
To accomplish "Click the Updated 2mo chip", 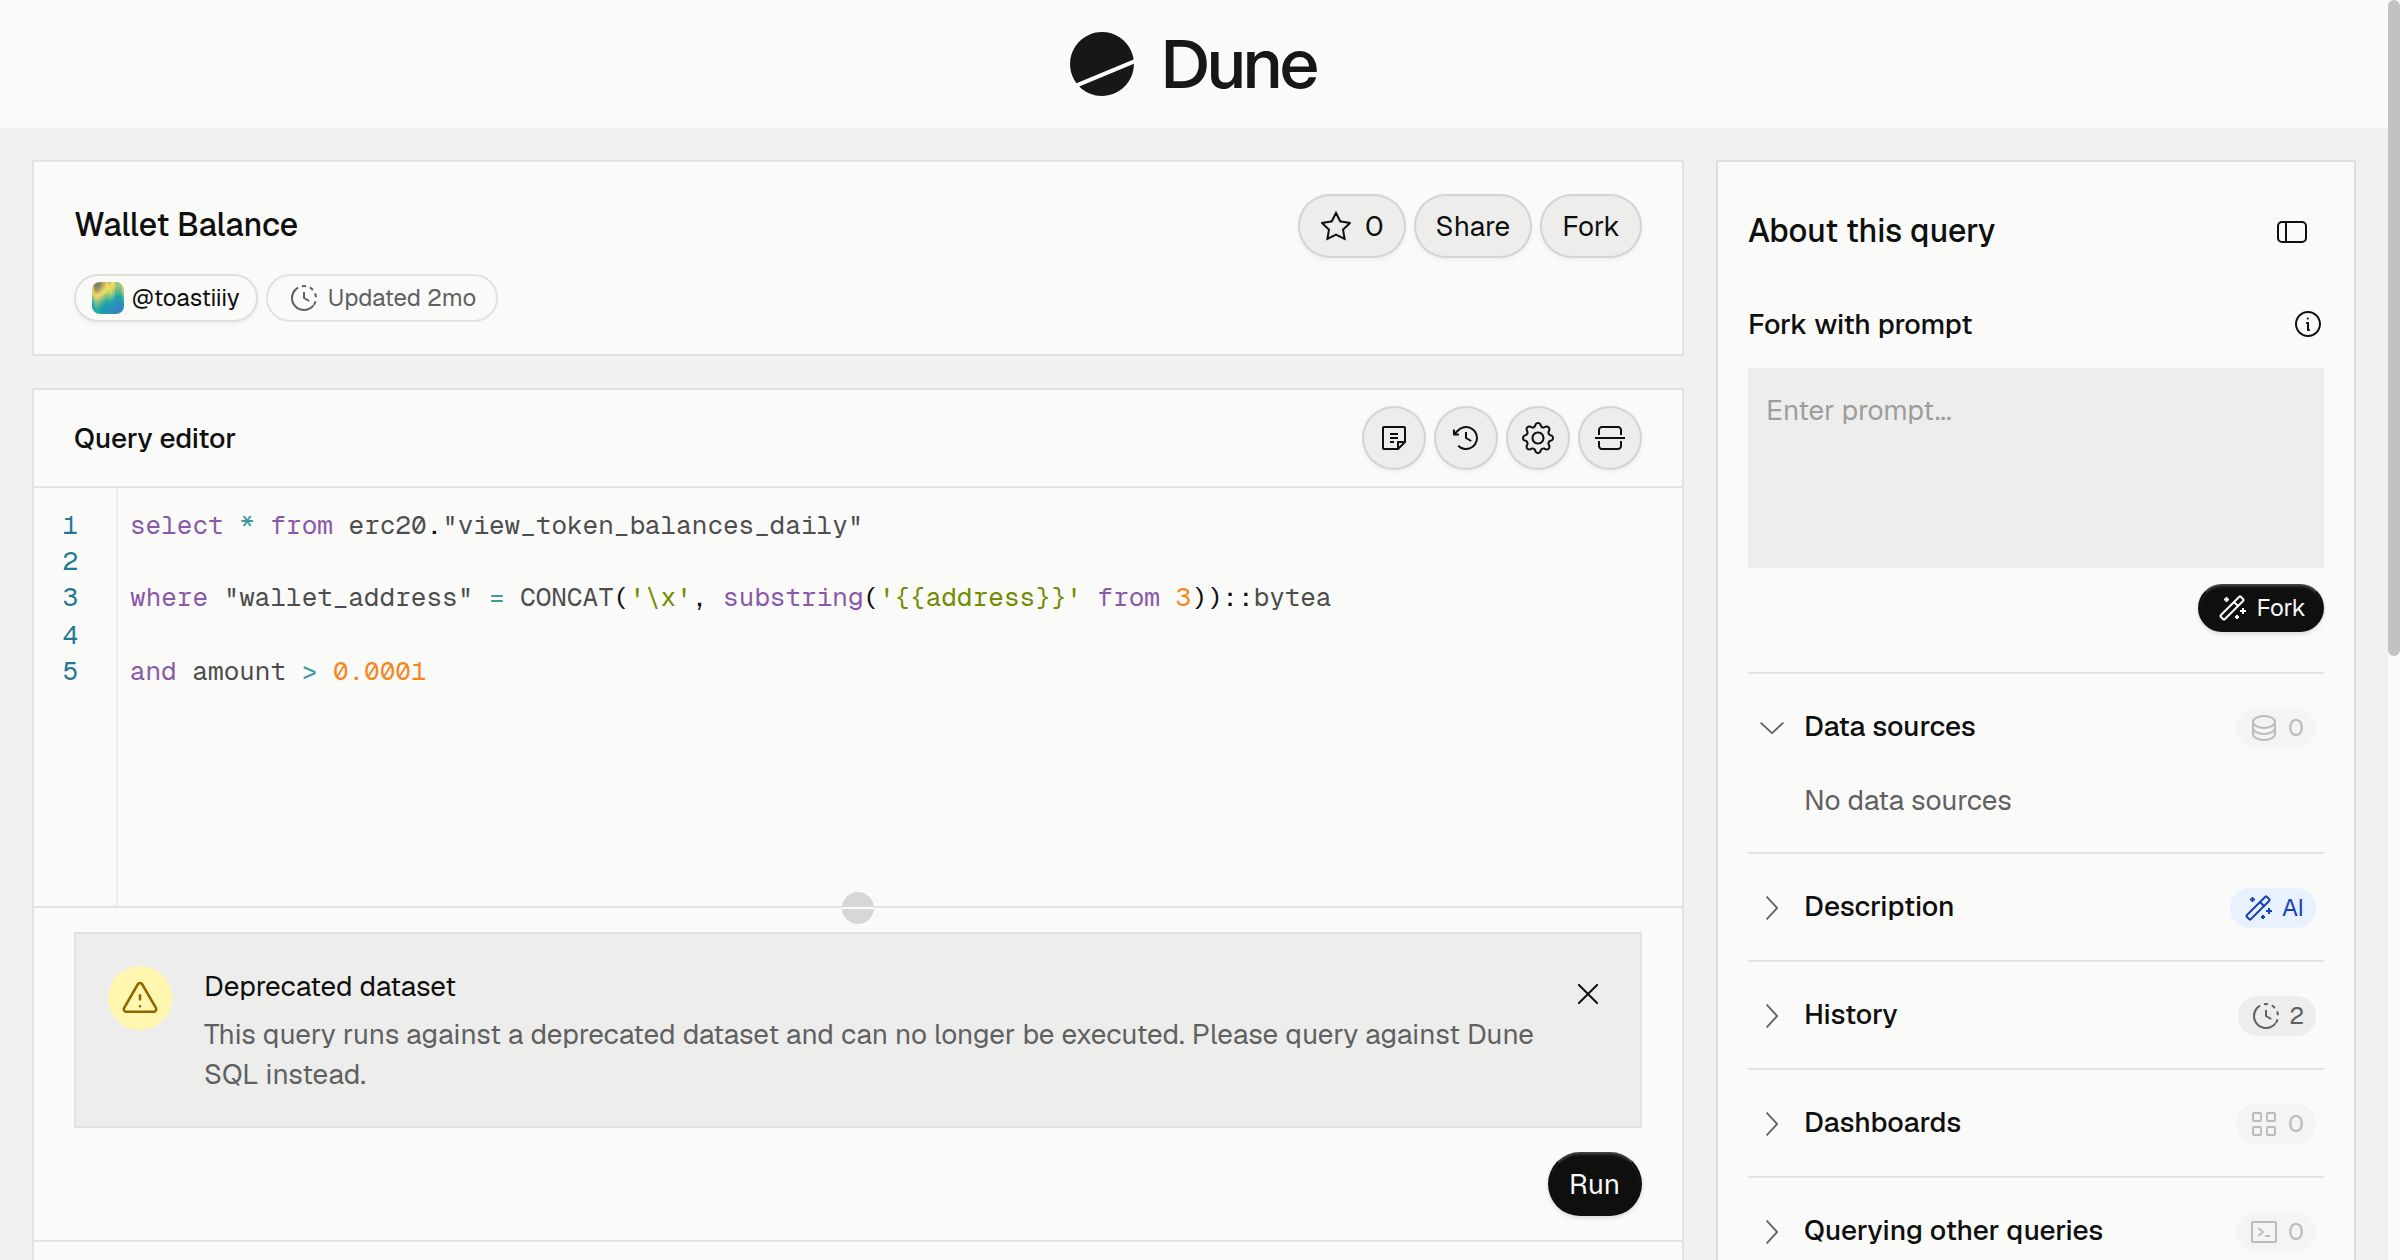I will (382, 298).
